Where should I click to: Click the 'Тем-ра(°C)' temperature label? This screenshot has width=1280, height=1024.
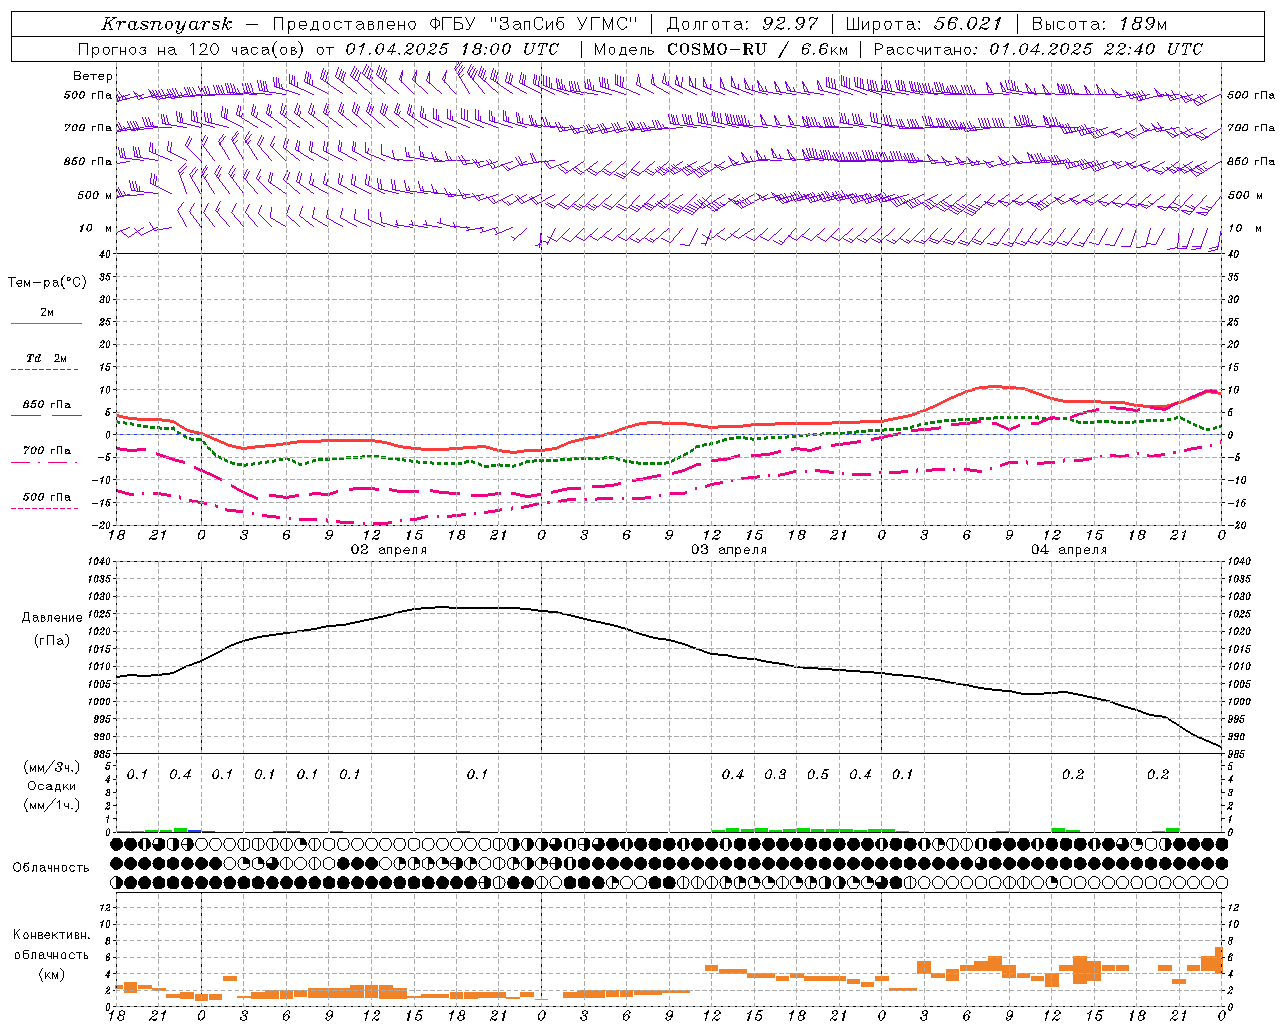click(x=47, y=283)
